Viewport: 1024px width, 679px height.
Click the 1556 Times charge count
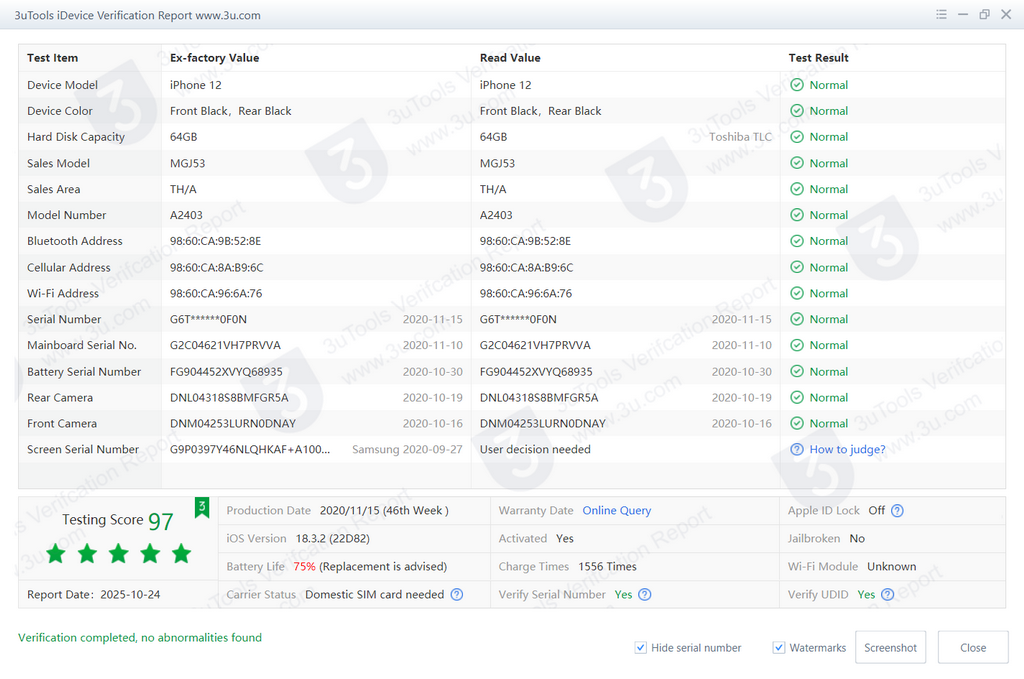tap(607, 566)
